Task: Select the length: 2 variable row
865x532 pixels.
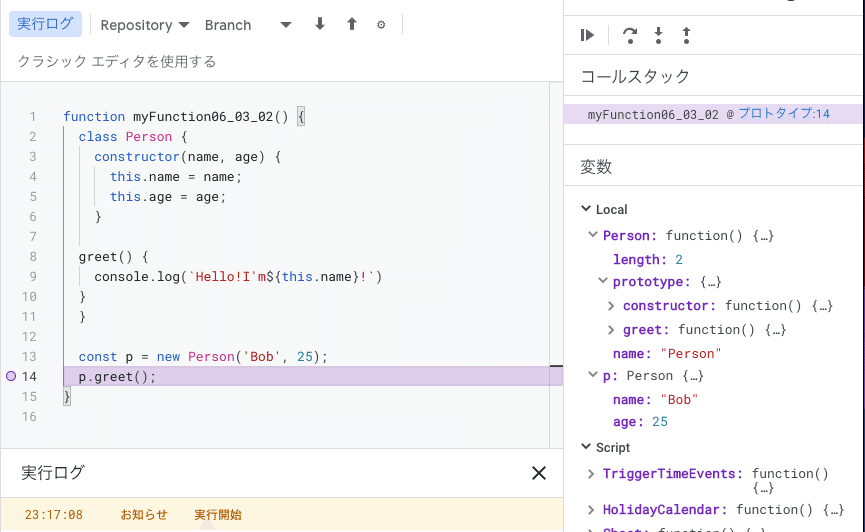Action: click(x=648, y=259)
